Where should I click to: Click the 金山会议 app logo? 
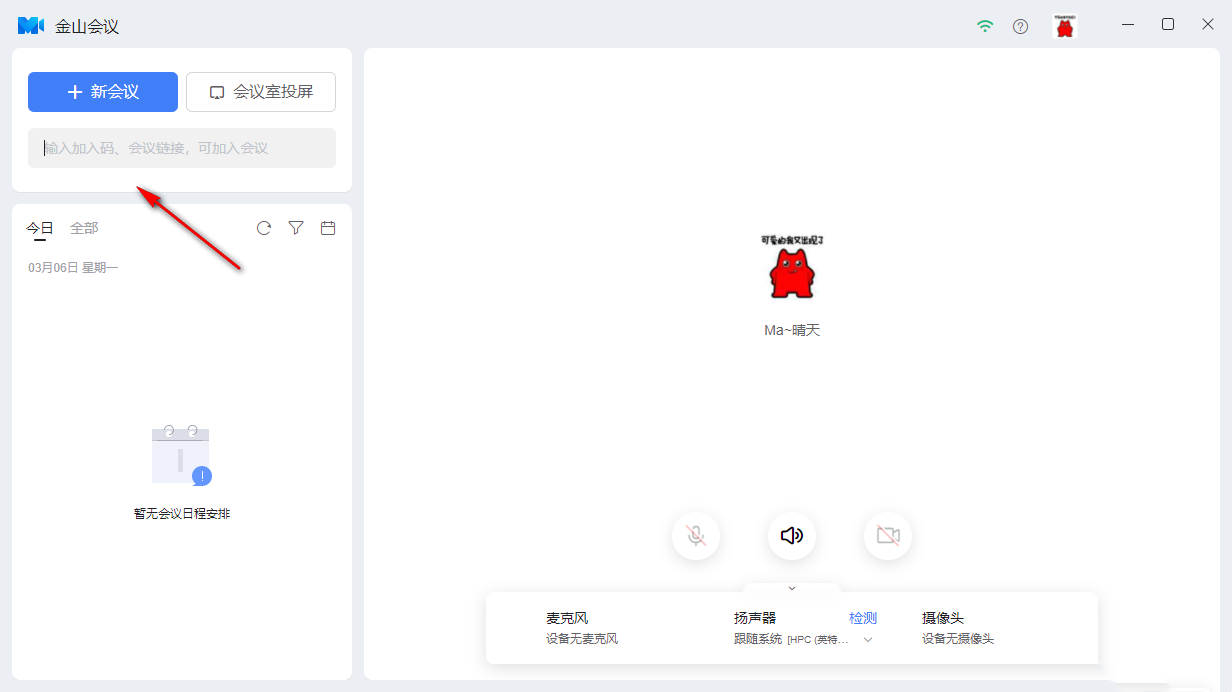(x=31, y=26)
